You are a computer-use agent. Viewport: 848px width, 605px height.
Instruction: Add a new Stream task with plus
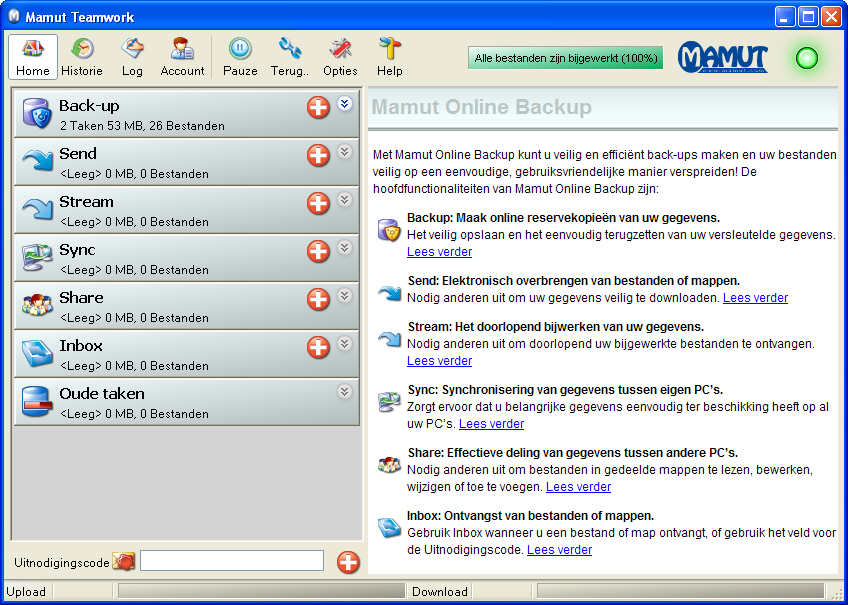coord(318,203)
